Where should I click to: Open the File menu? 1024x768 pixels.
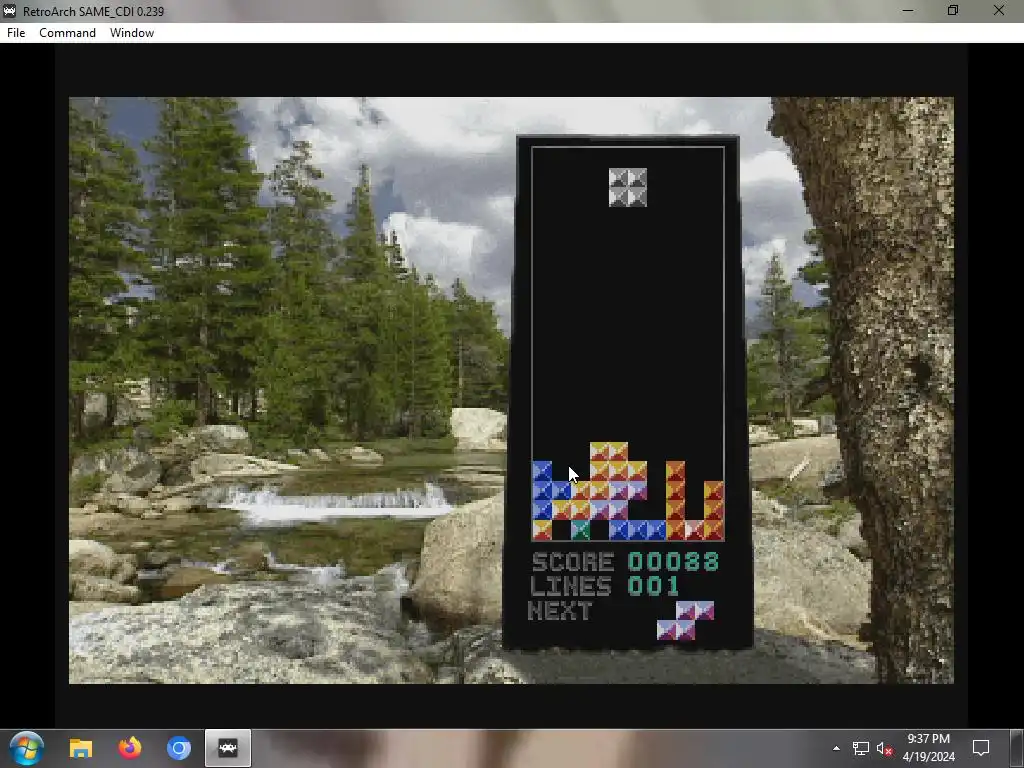16,33
